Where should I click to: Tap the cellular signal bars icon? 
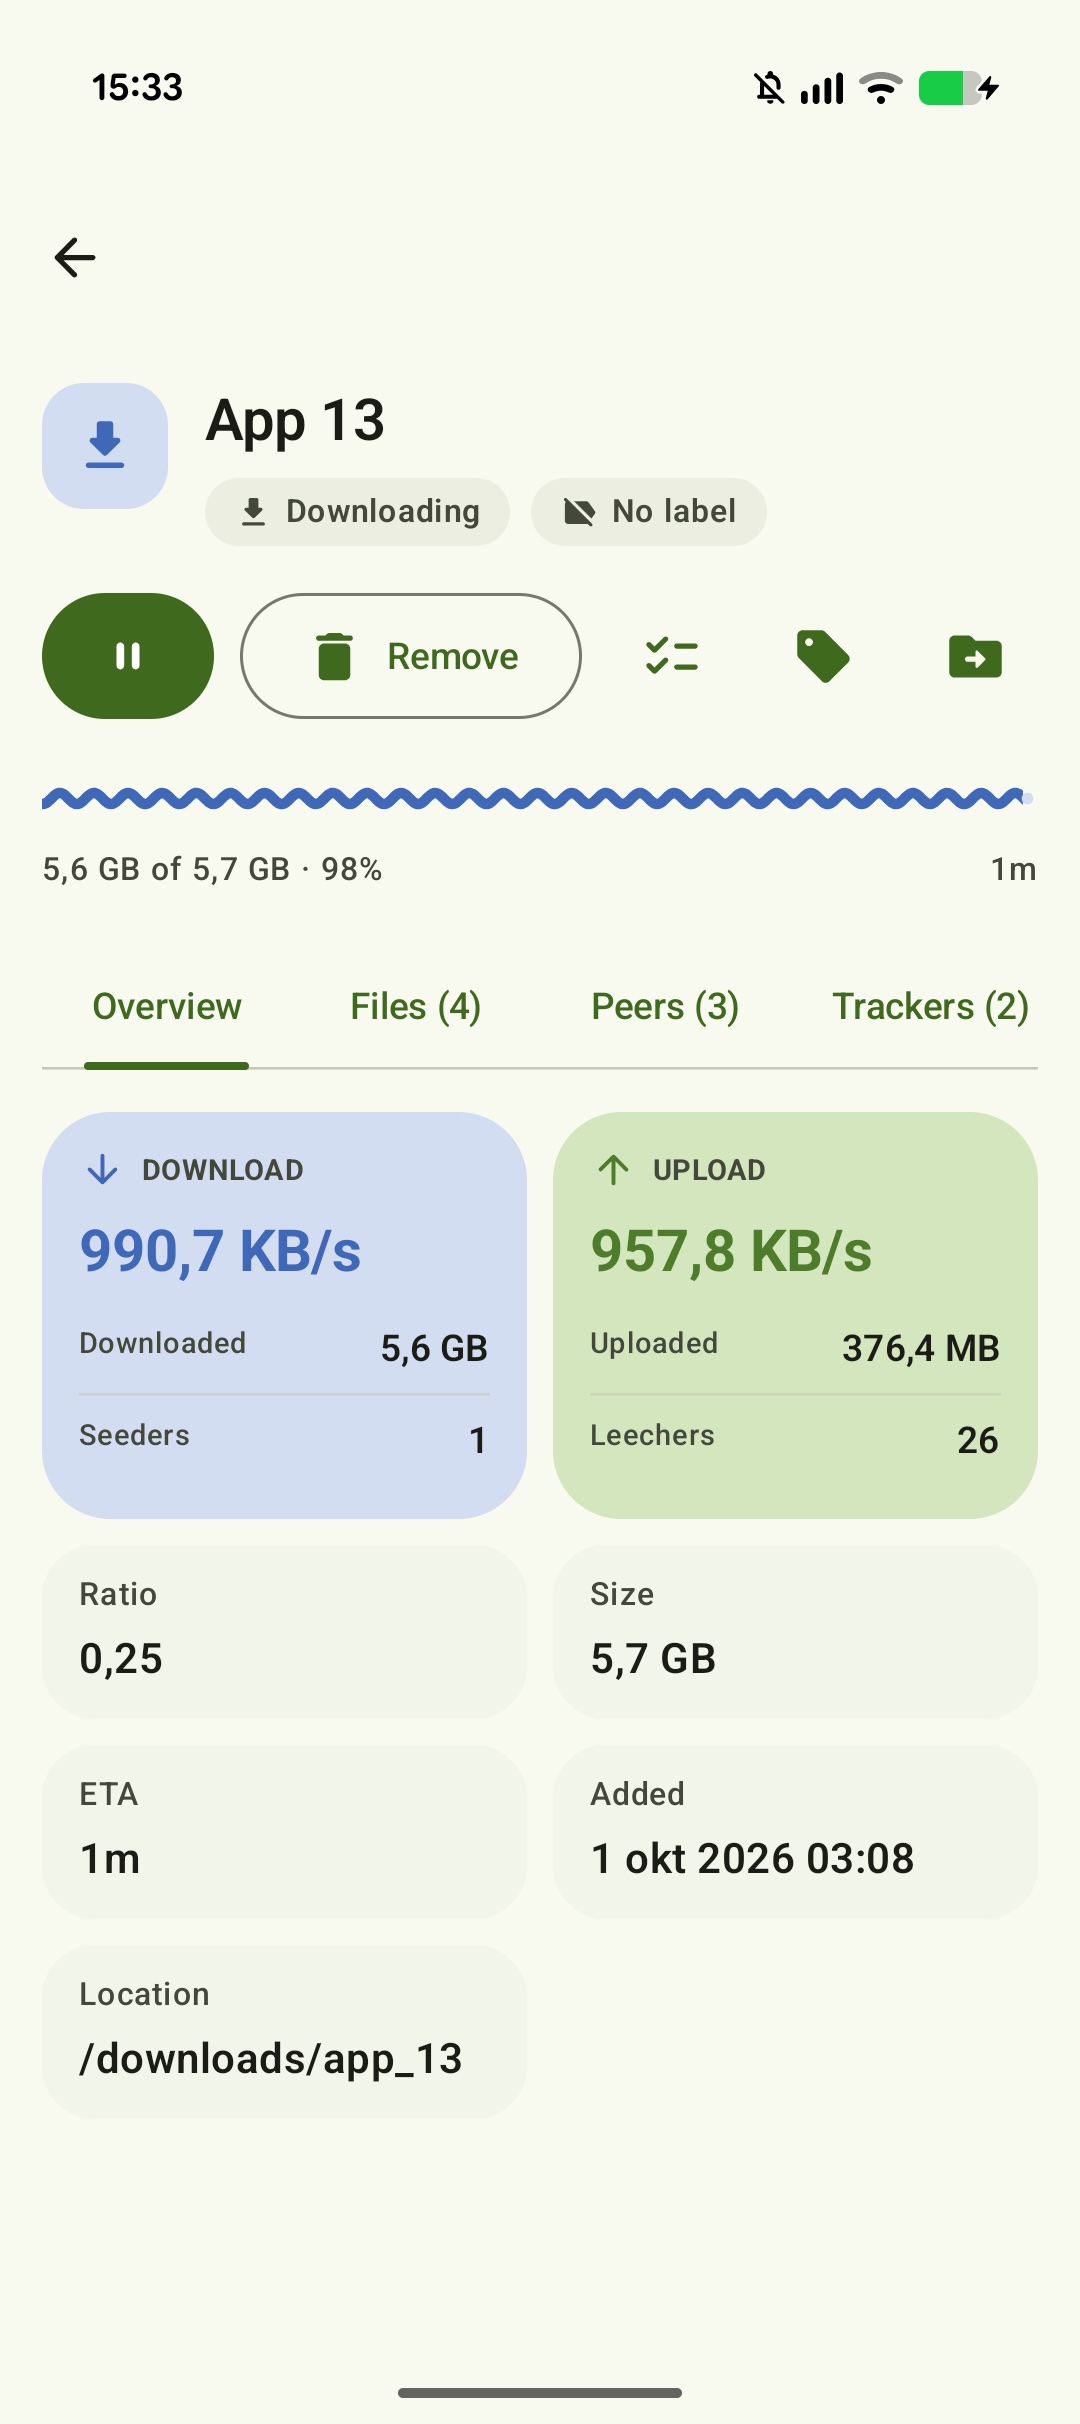coord(822,88)
